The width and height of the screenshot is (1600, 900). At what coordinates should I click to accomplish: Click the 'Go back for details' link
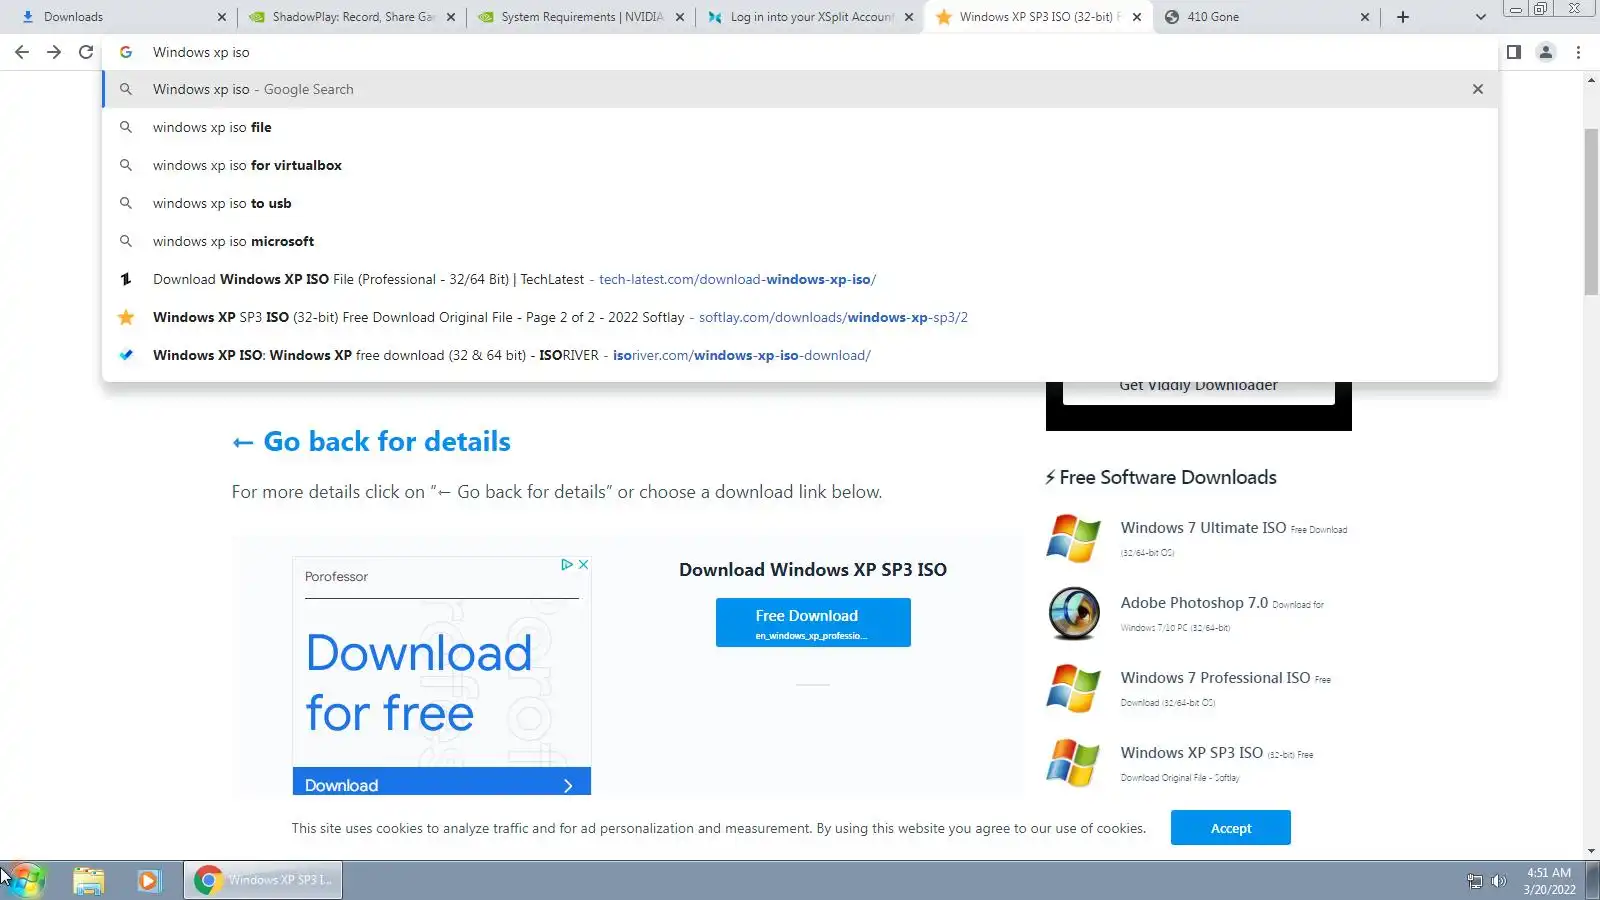pyautogui.click(x=371, y=442)
